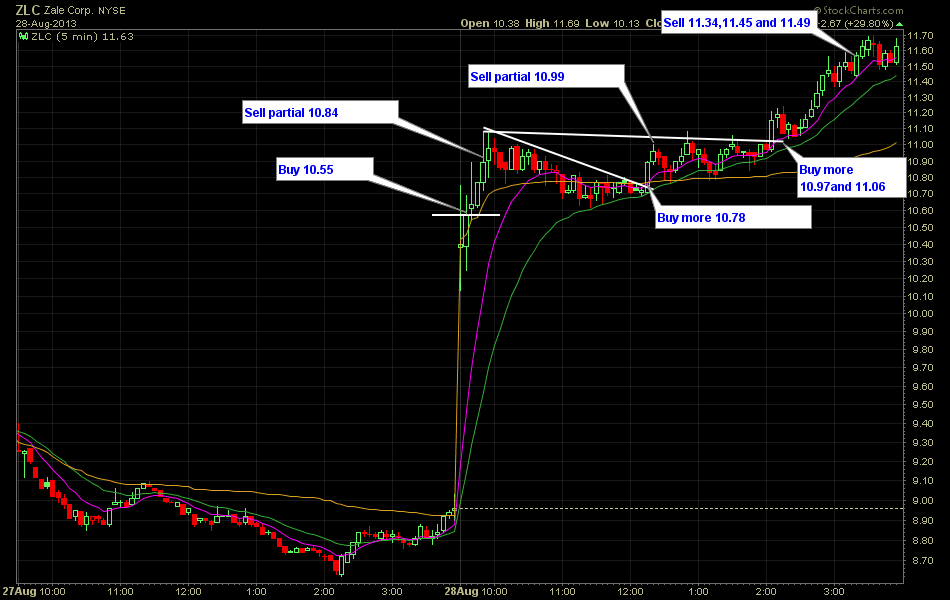Click the 27Aug 10:00 time axis label
Viewport: 950px width, 600px height.
pyautogui.click(x=34, y=592)
